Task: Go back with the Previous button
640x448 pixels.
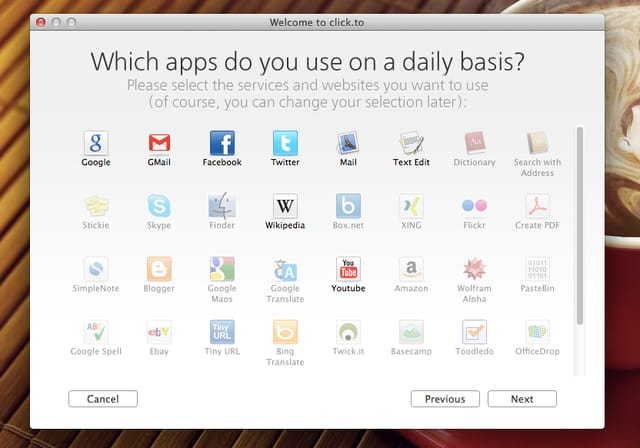Action: click(x=445, y=399)
